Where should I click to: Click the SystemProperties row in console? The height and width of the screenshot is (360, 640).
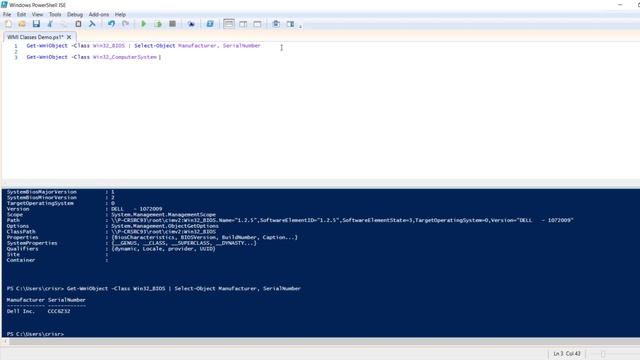tap(131, 243)
